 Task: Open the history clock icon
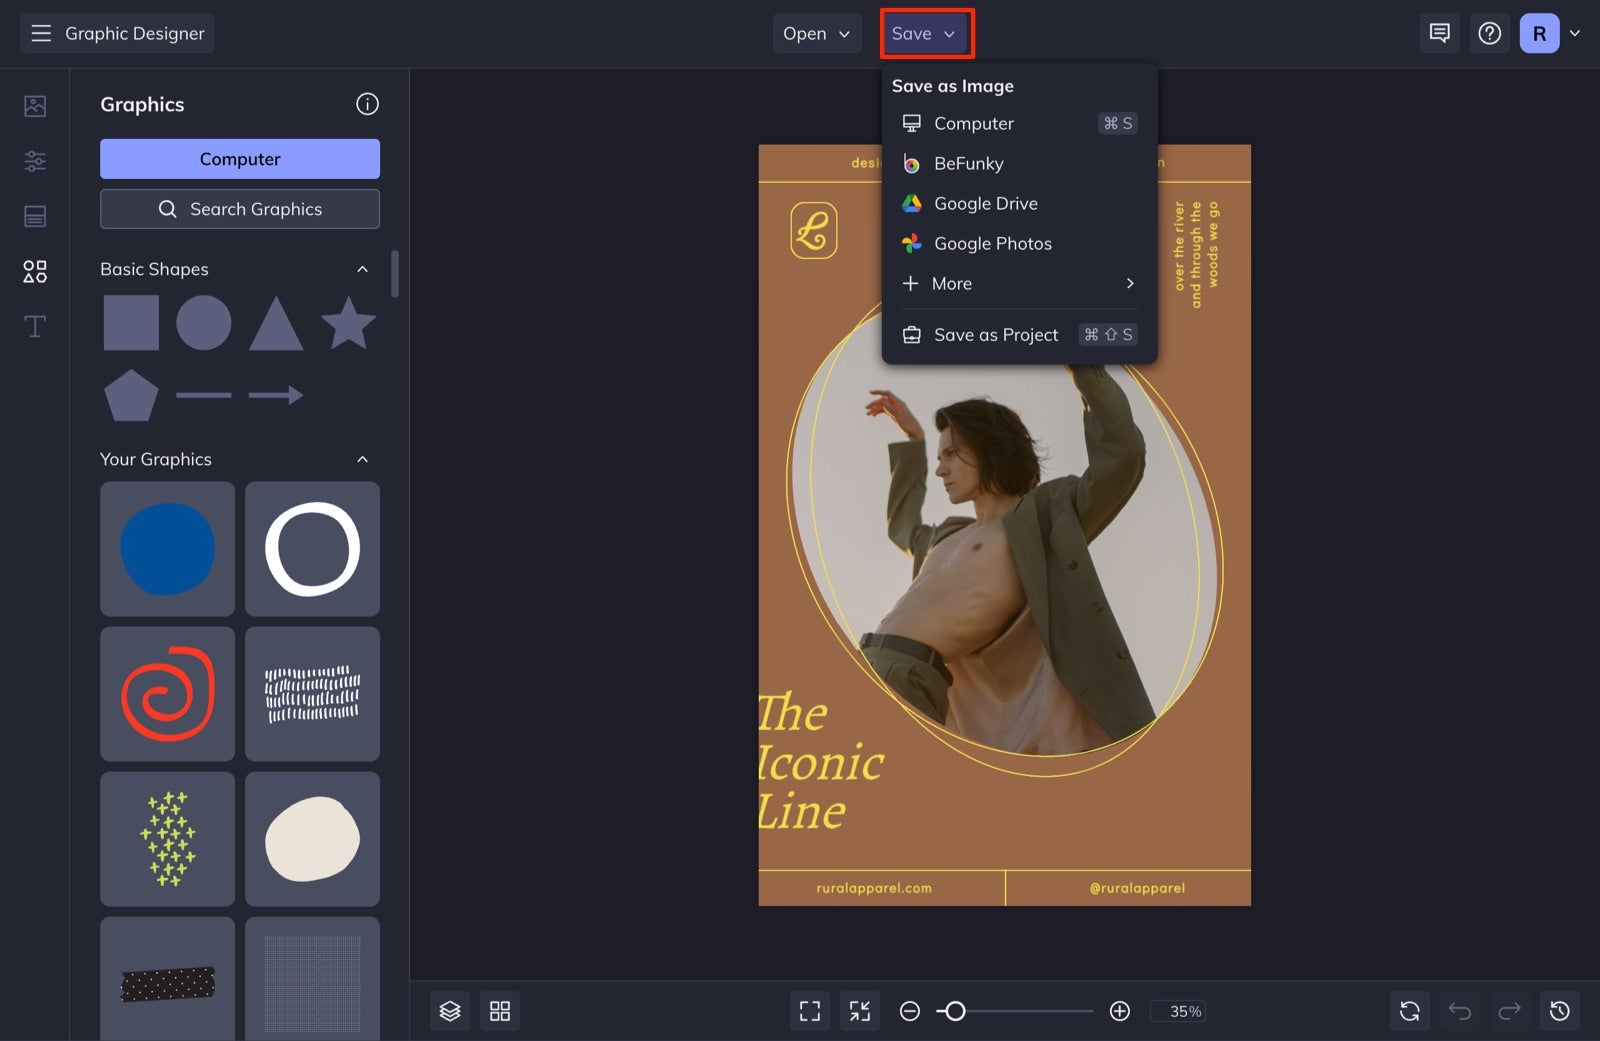tap(1560, 1011)
